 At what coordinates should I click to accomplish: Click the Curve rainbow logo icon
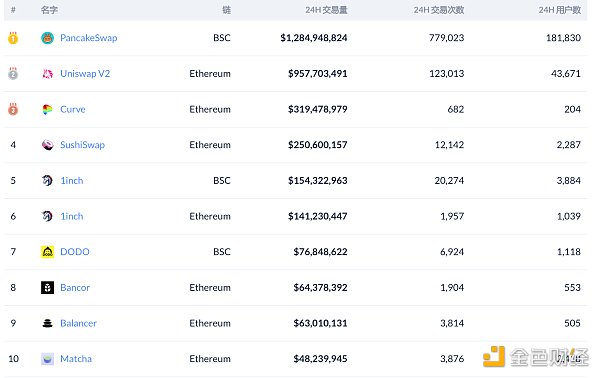47,109
